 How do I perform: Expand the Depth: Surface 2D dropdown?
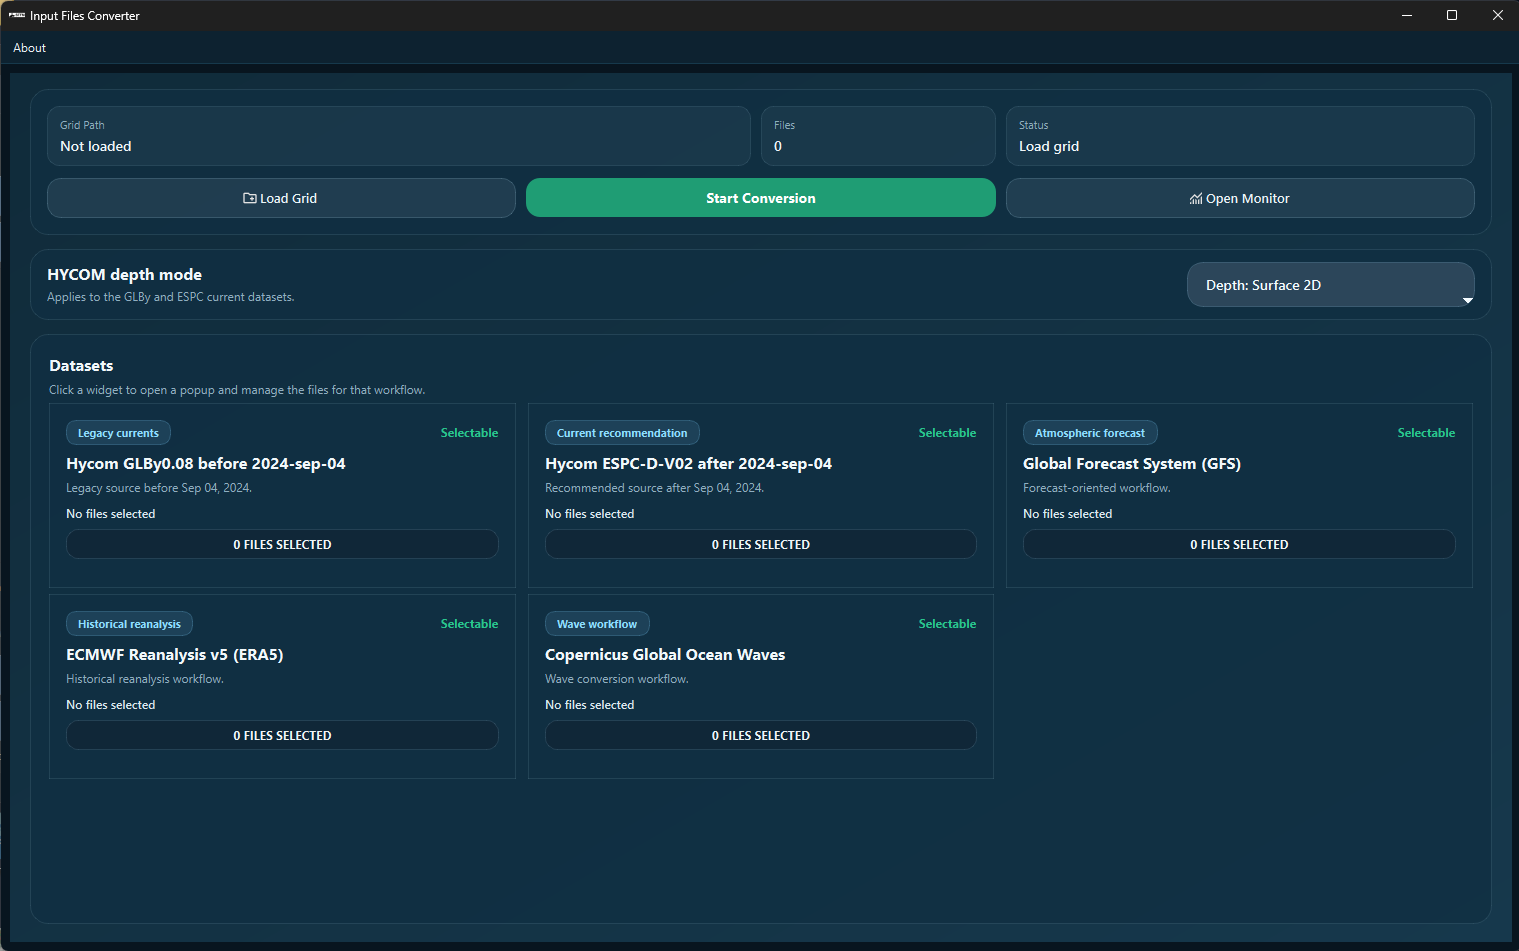(1330, 285)
